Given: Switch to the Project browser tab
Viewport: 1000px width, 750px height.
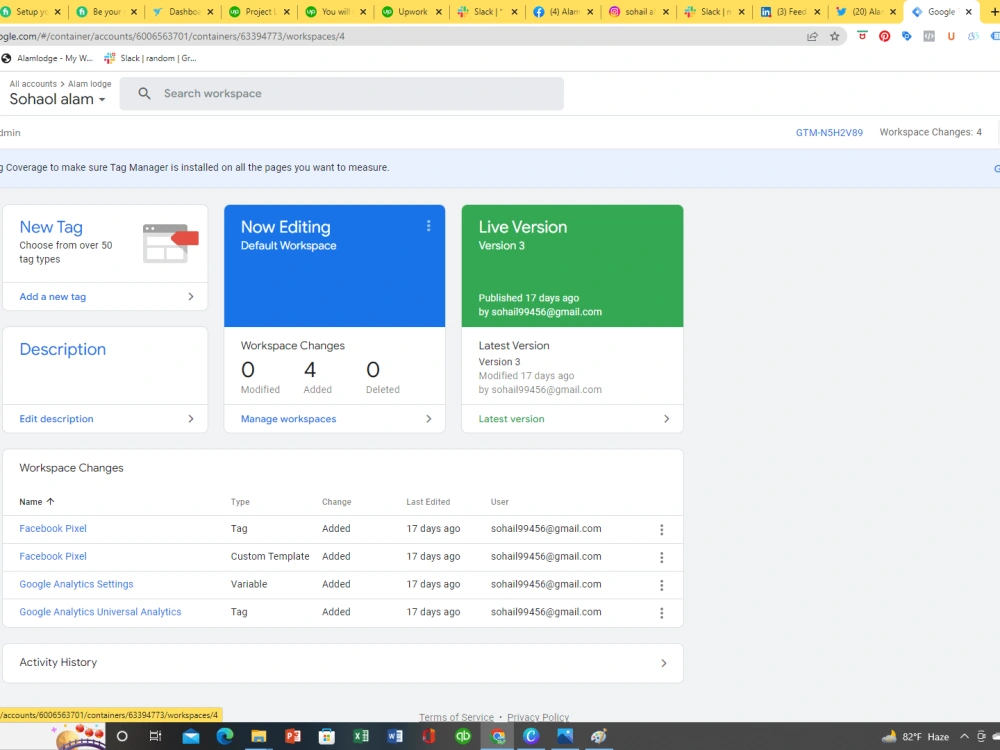Looking at the screenshot, I should tap(260, 11).
